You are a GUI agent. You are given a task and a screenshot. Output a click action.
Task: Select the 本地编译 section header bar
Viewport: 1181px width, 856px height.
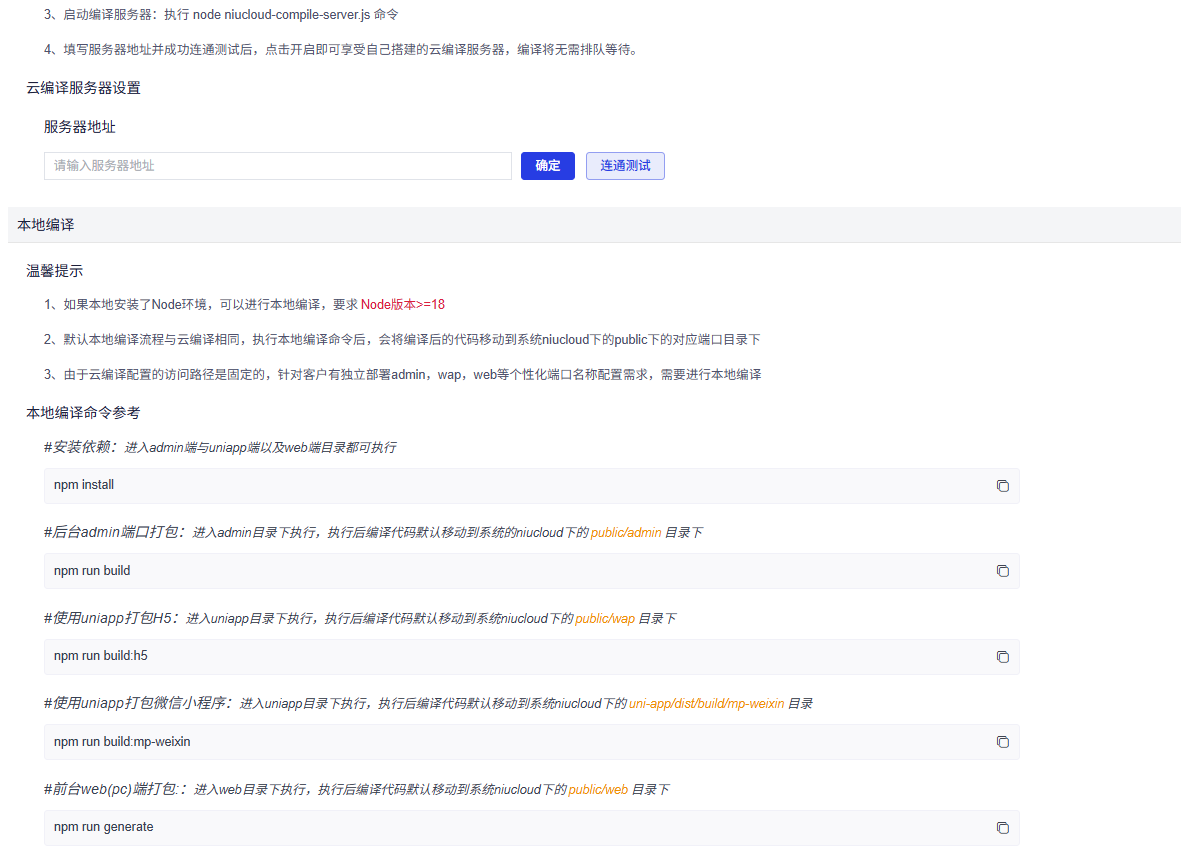593,225
